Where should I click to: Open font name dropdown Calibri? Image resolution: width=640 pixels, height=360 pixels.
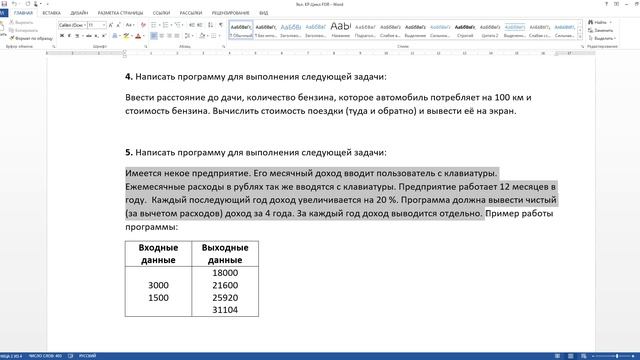pyautogui.click(x=85, y=25)
